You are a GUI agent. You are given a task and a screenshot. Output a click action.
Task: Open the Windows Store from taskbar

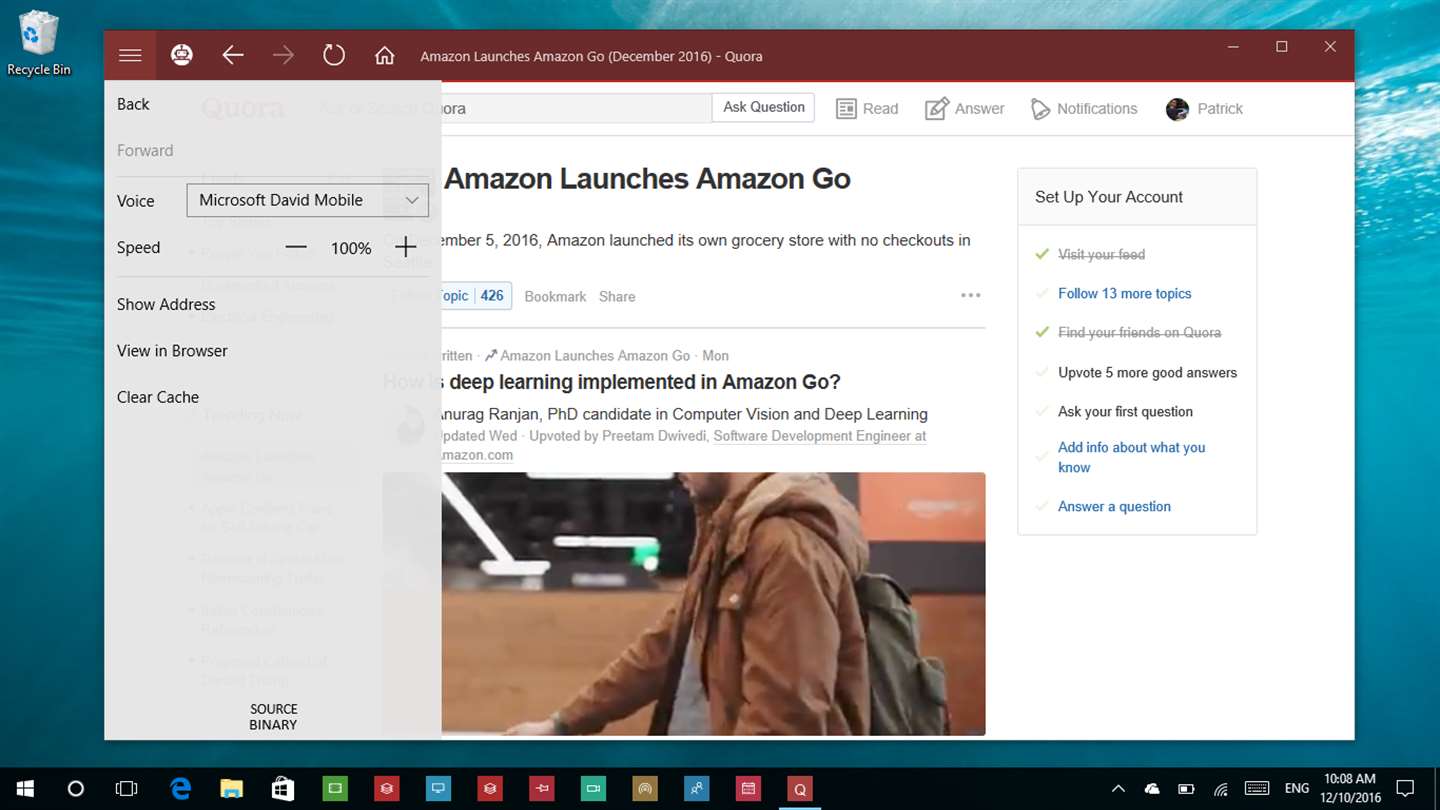point(283,789)
